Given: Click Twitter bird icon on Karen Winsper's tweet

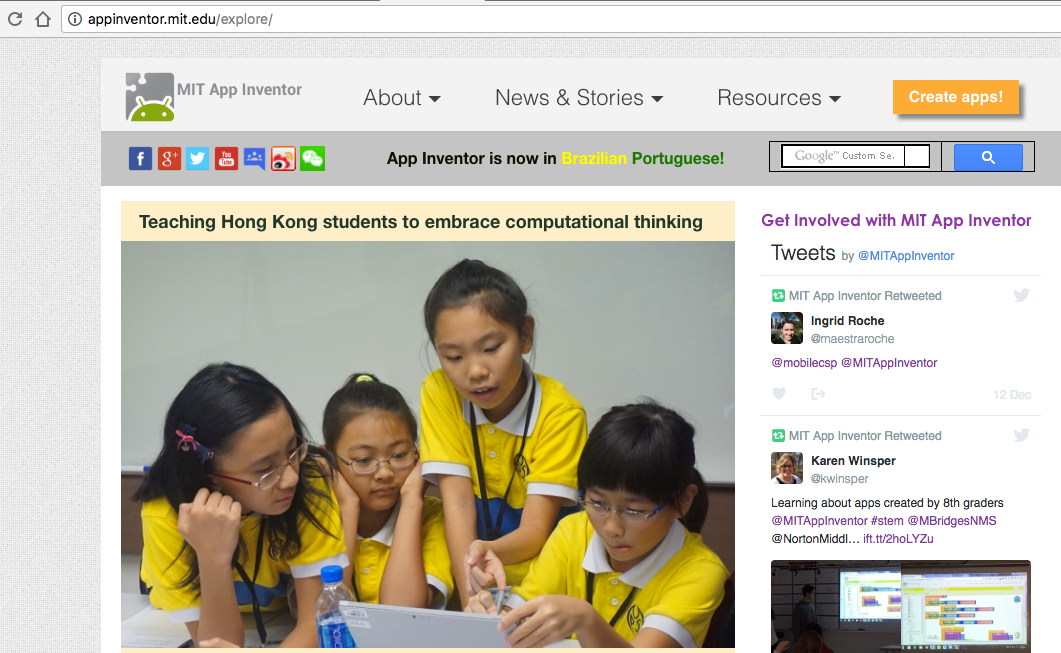Looking at the screenshot, I should pos(1022,435).
